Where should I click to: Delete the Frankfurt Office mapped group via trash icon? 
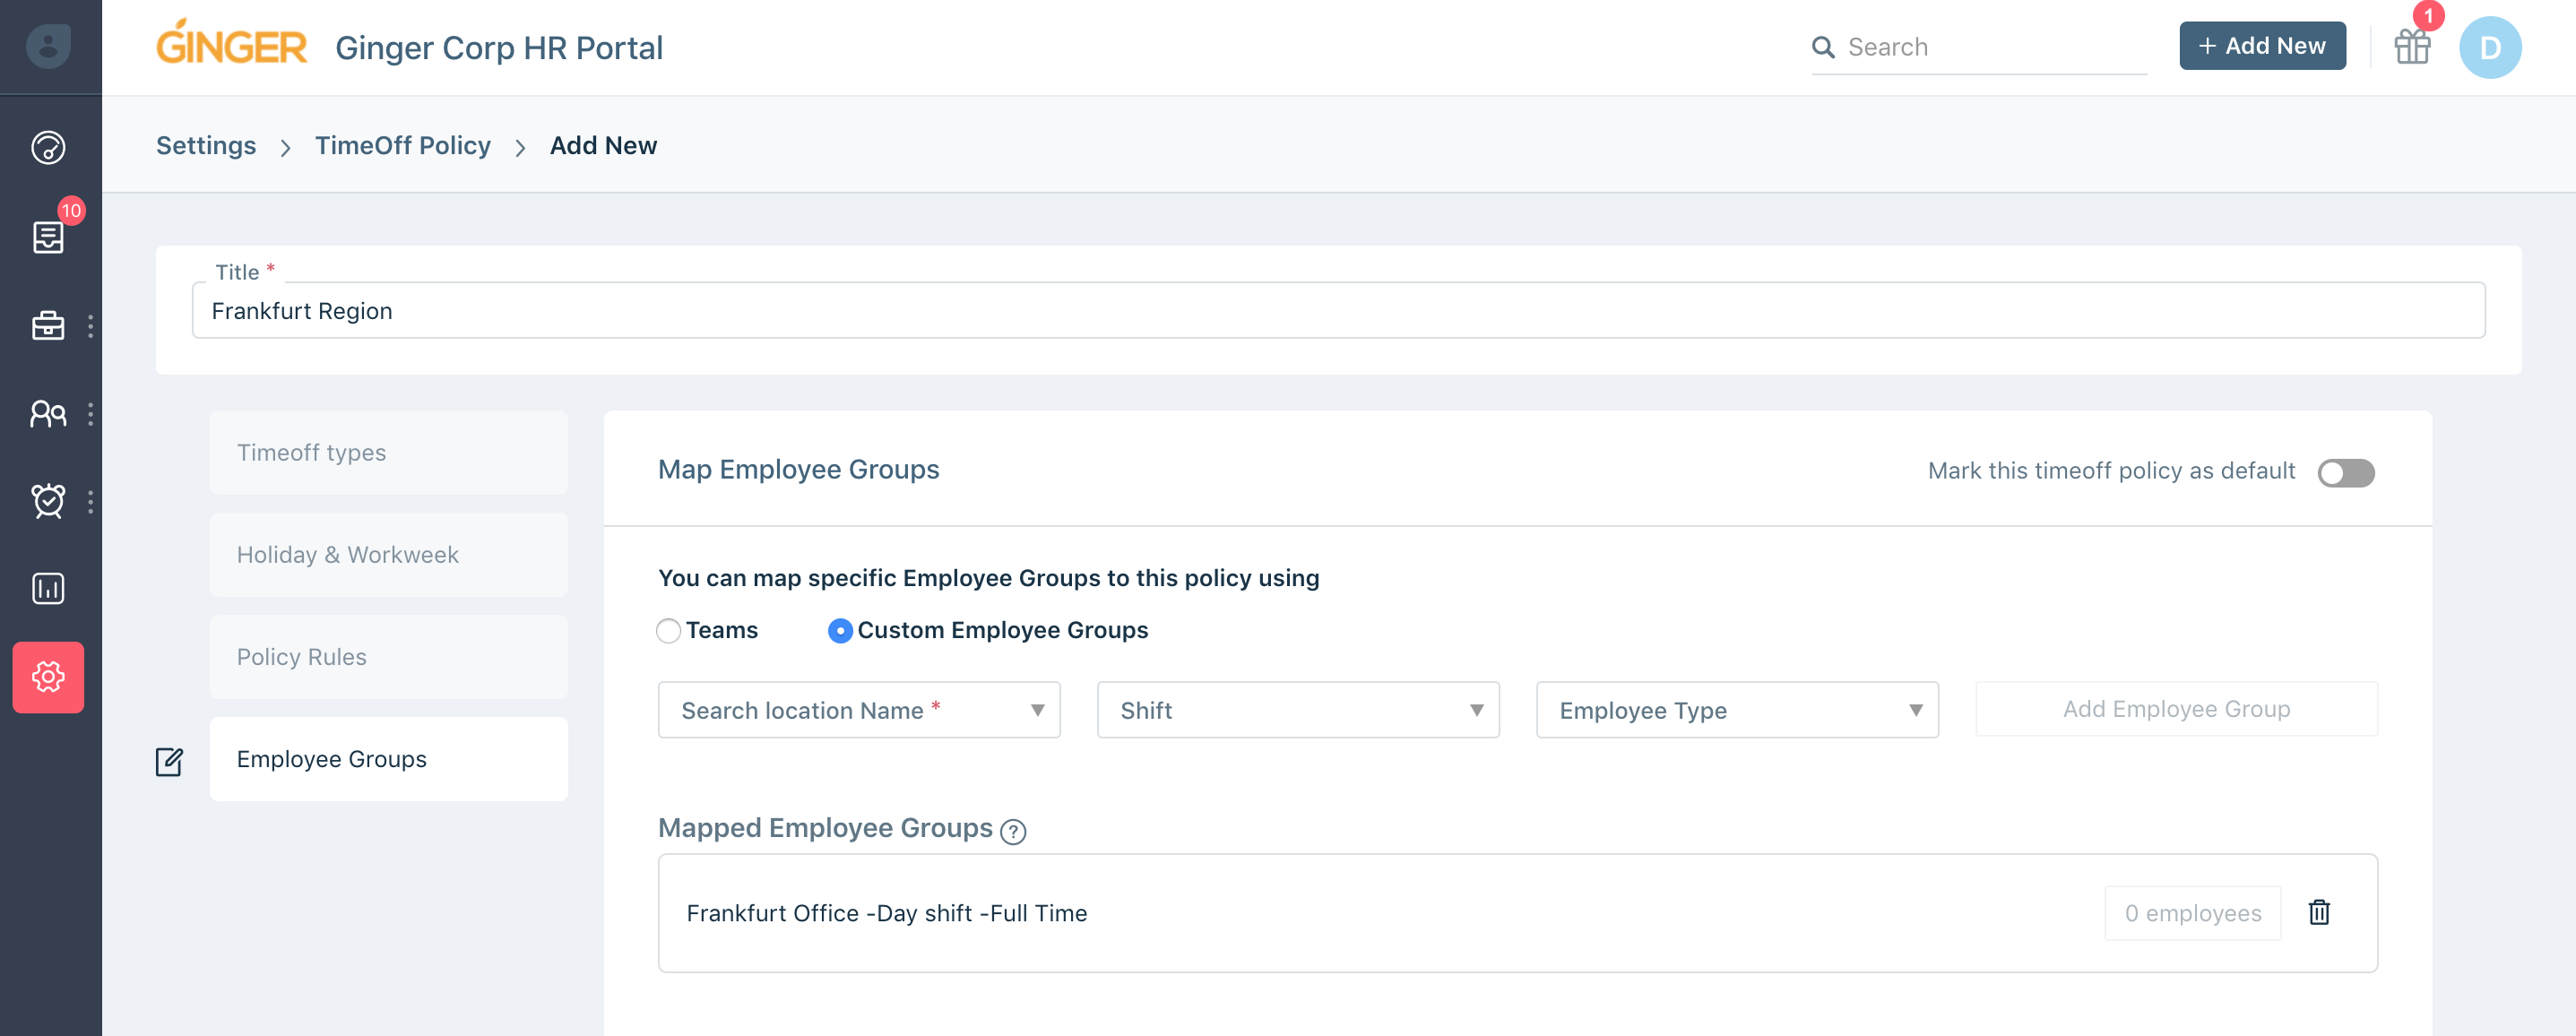[x=2319, y=912]
